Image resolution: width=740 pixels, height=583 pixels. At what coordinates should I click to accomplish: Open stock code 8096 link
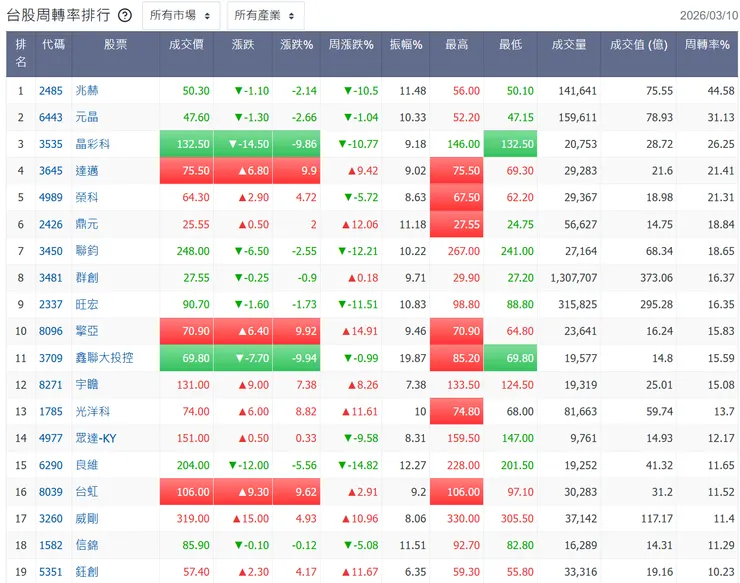click(50, 331)
